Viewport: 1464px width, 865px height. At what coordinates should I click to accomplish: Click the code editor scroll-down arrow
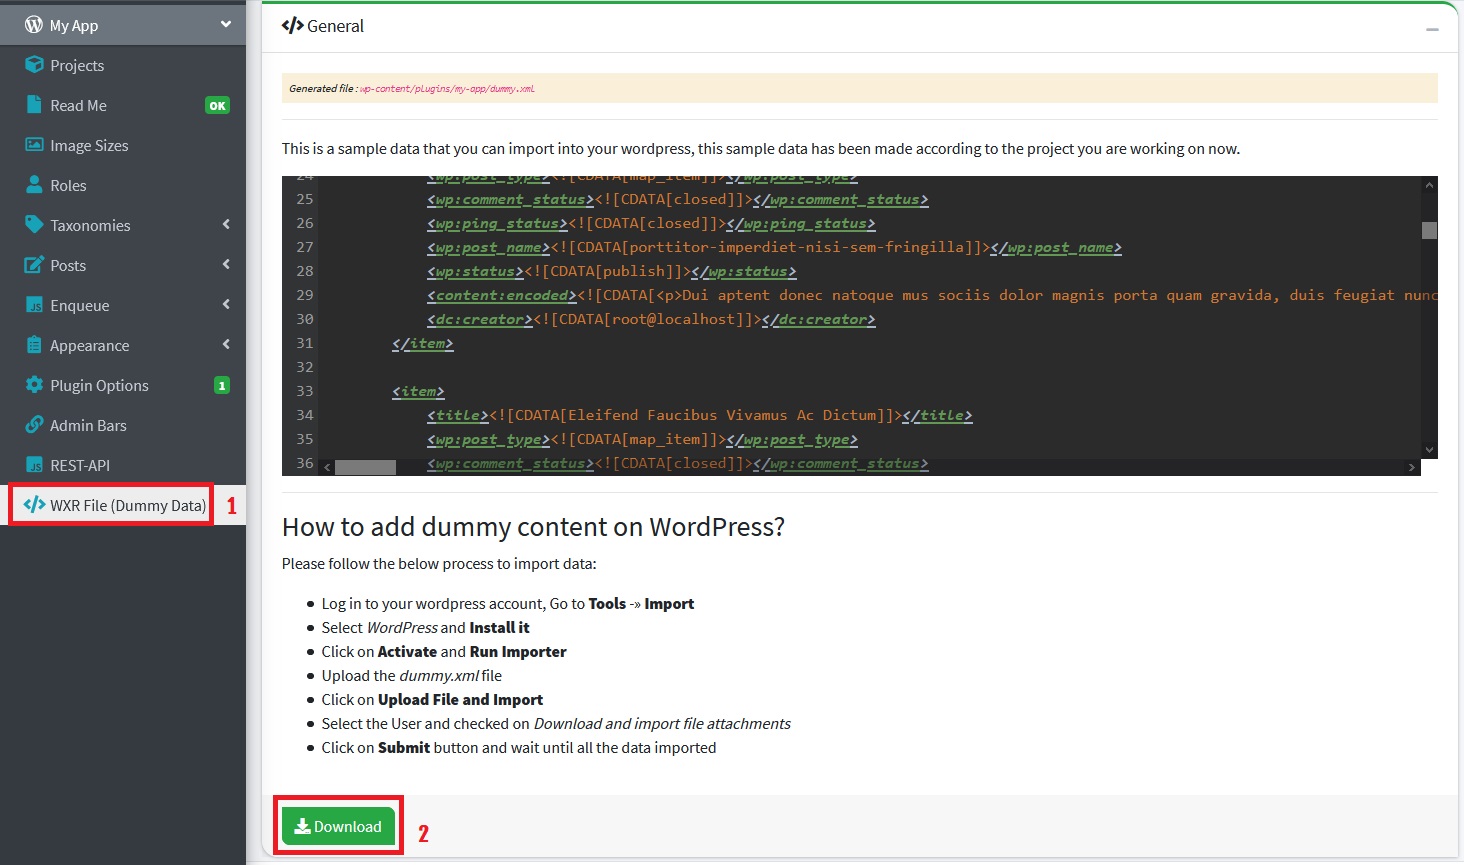coord(1429,450)
